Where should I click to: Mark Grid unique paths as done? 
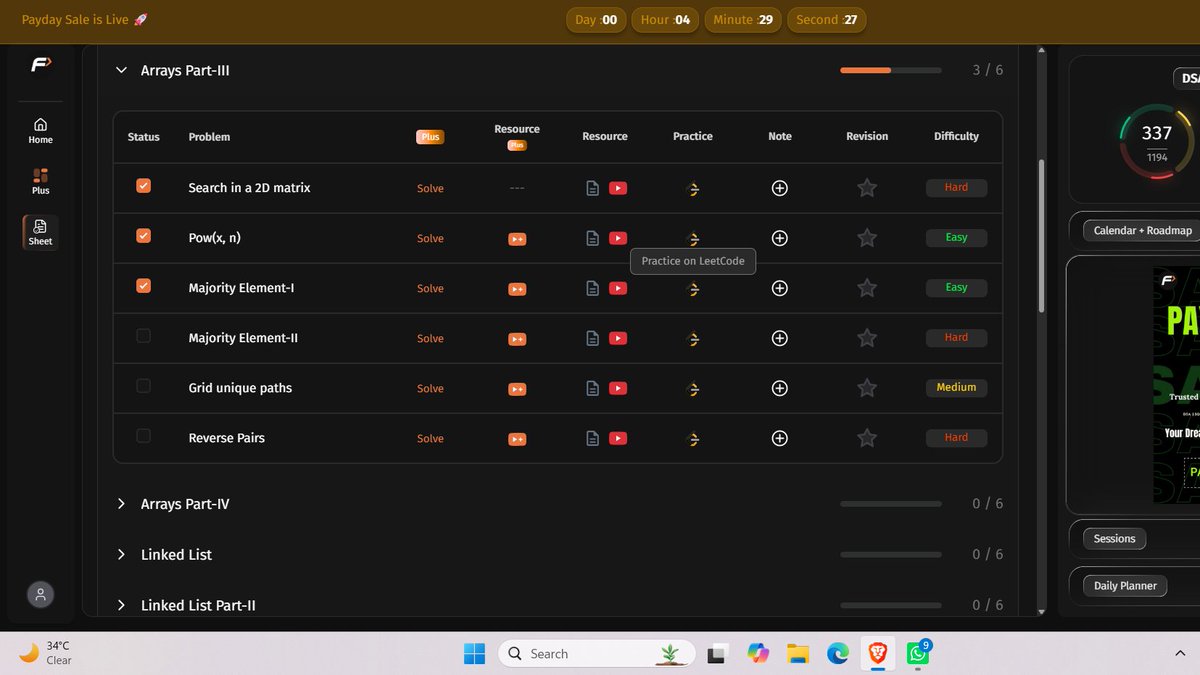click(143, 386)
